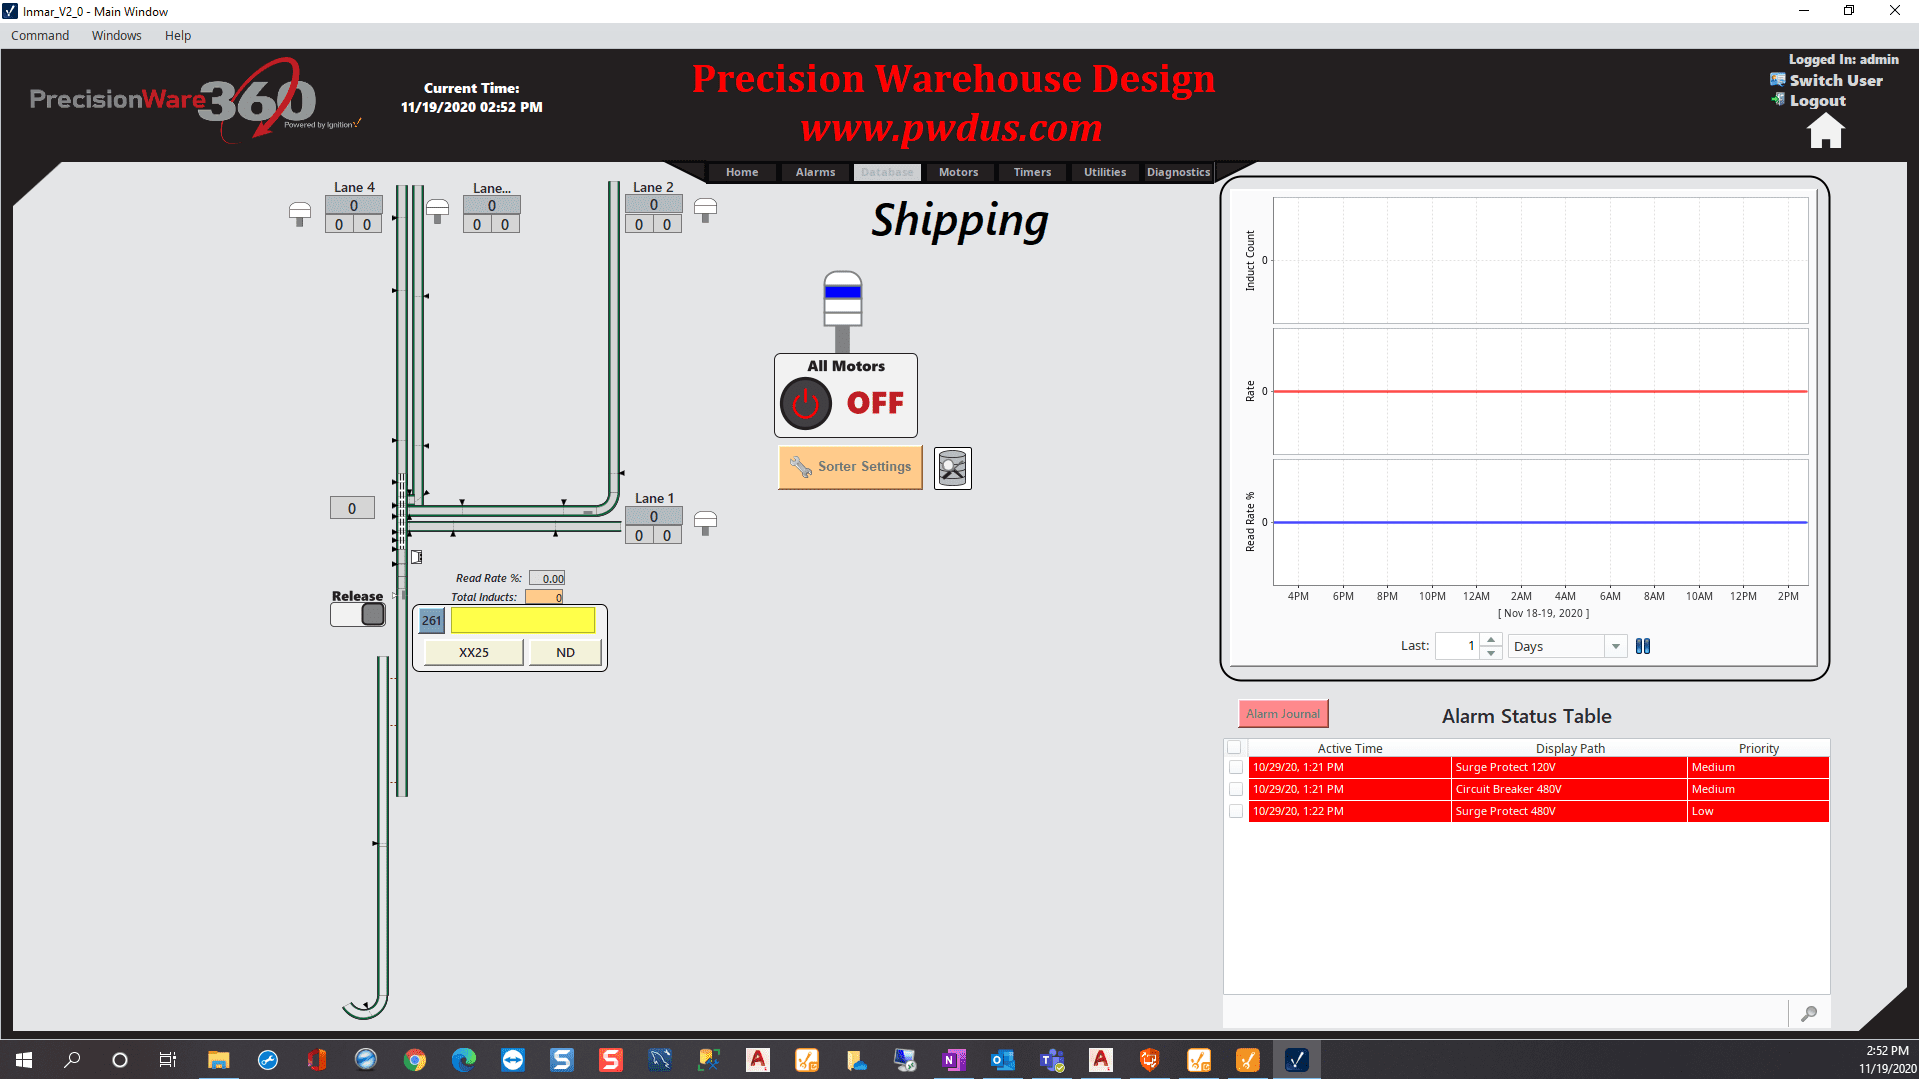Open OneNote from the taskbar

point(954,1060)
